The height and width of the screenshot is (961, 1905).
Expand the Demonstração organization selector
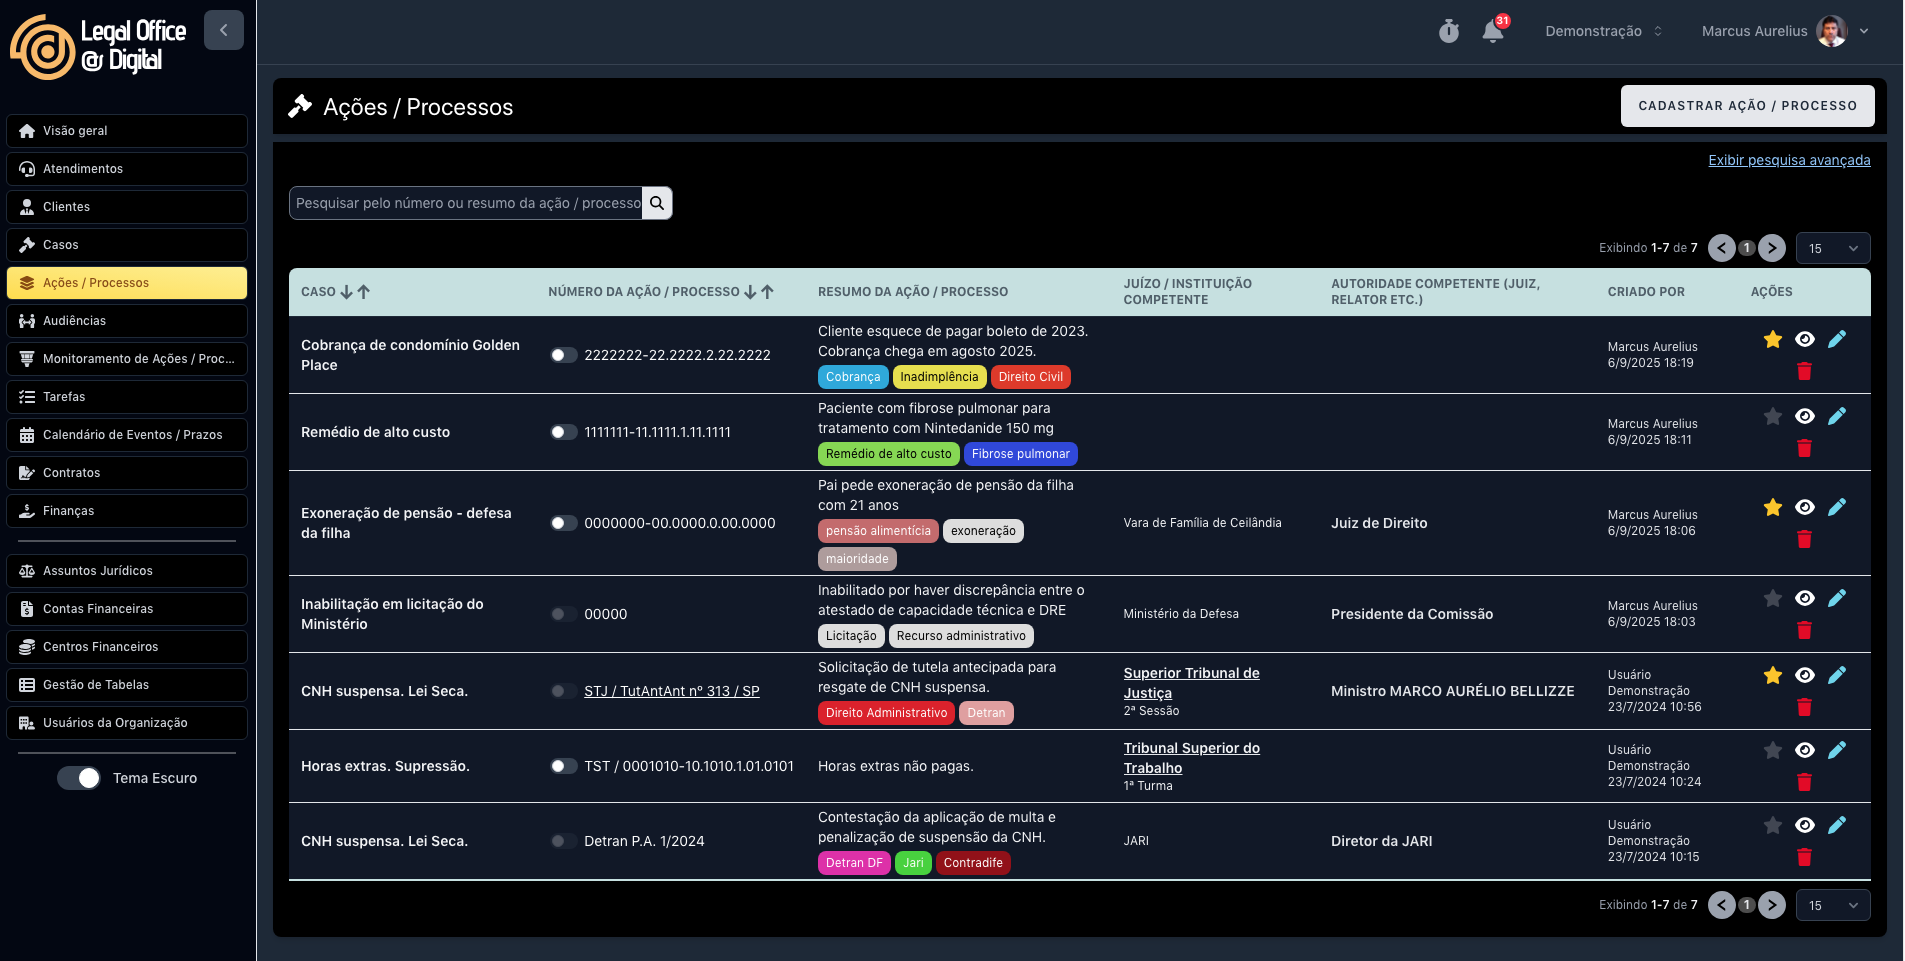pos(1603,32)
